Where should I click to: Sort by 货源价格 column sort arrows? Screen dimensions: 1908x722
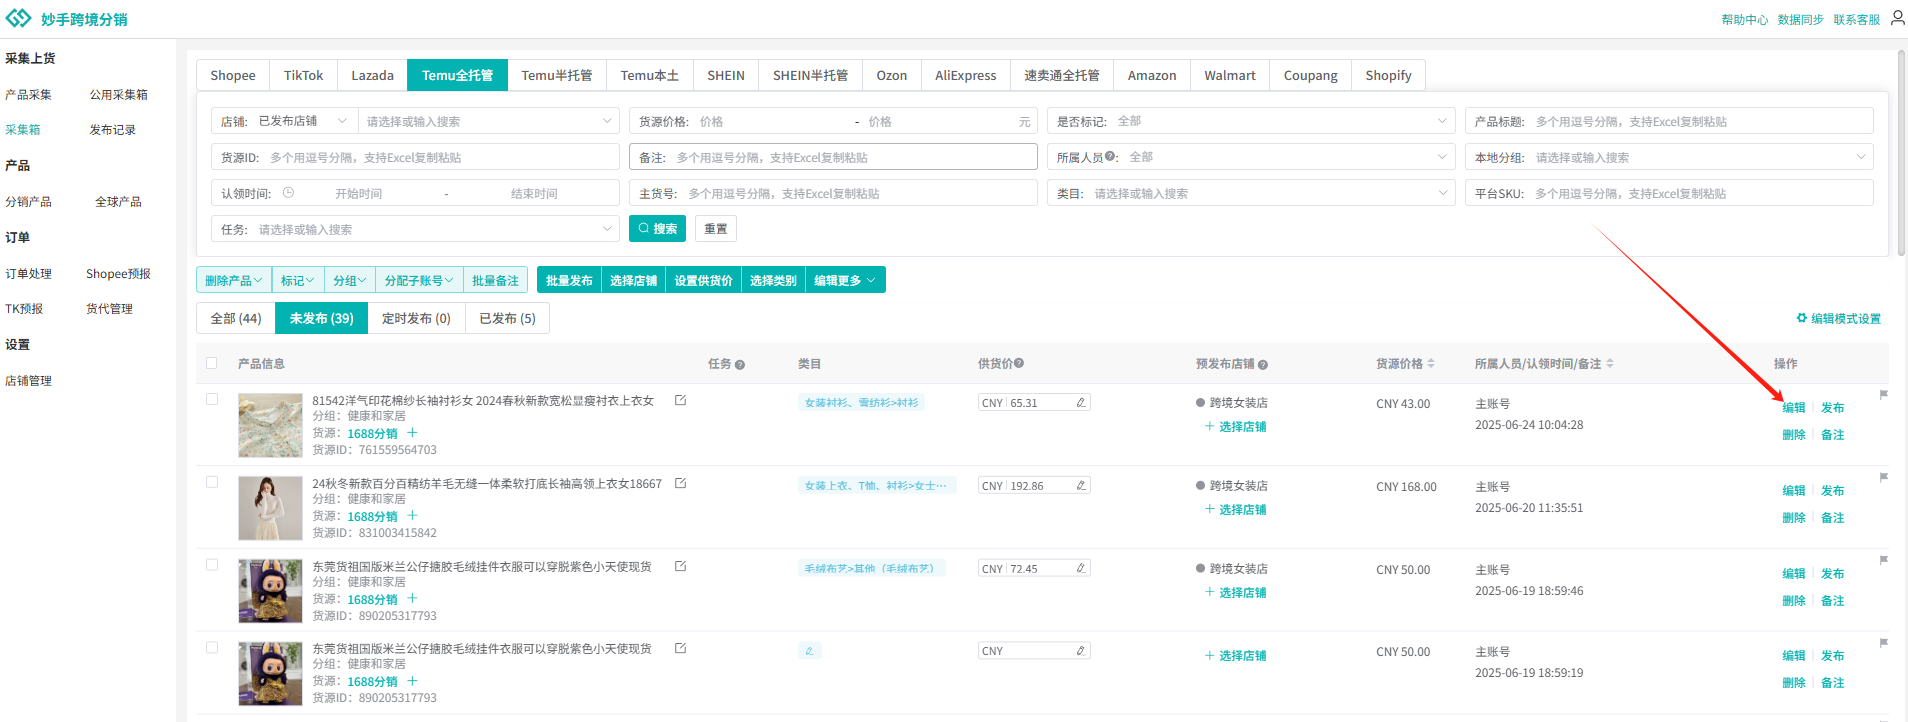click(x=1431, y=364)
